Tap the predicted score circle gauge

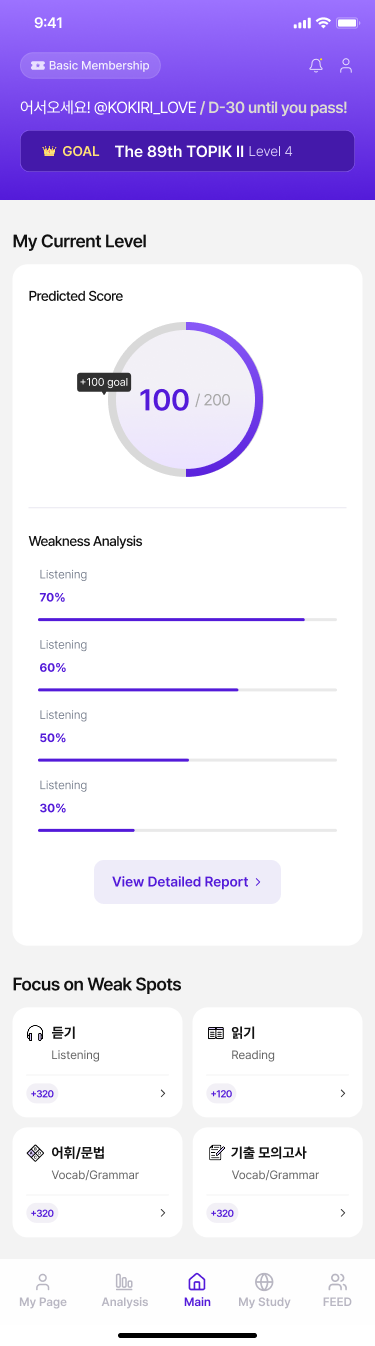(186, 400)
